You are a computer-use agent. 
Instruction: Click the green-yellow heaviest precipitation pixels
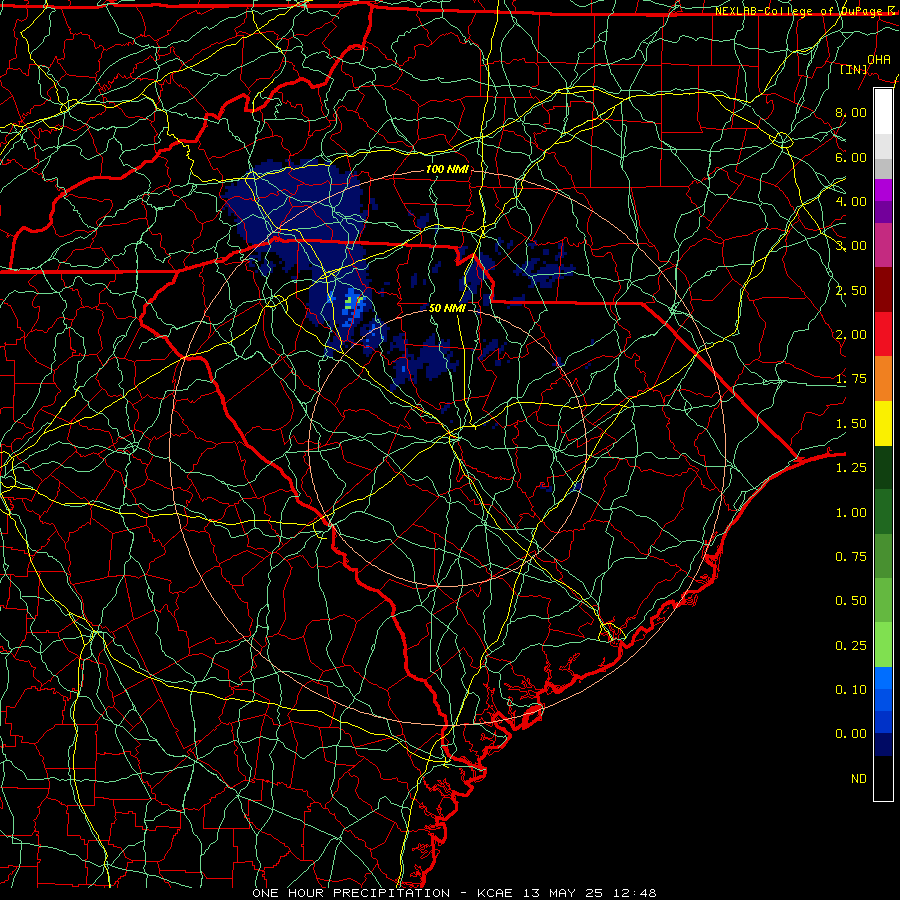click(x=348, y=300)
